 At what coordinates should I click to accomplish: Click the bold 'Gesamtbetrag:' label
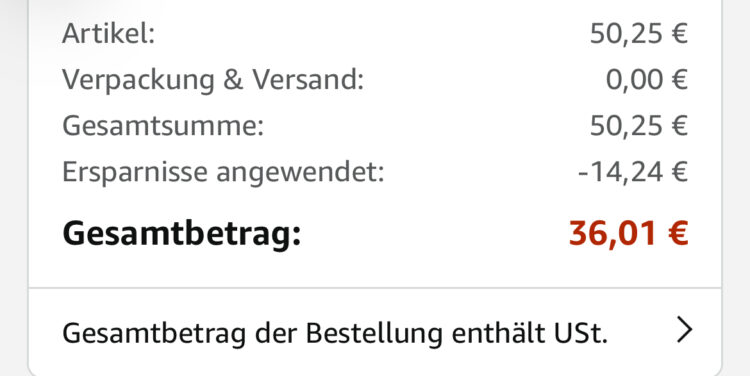182,234
